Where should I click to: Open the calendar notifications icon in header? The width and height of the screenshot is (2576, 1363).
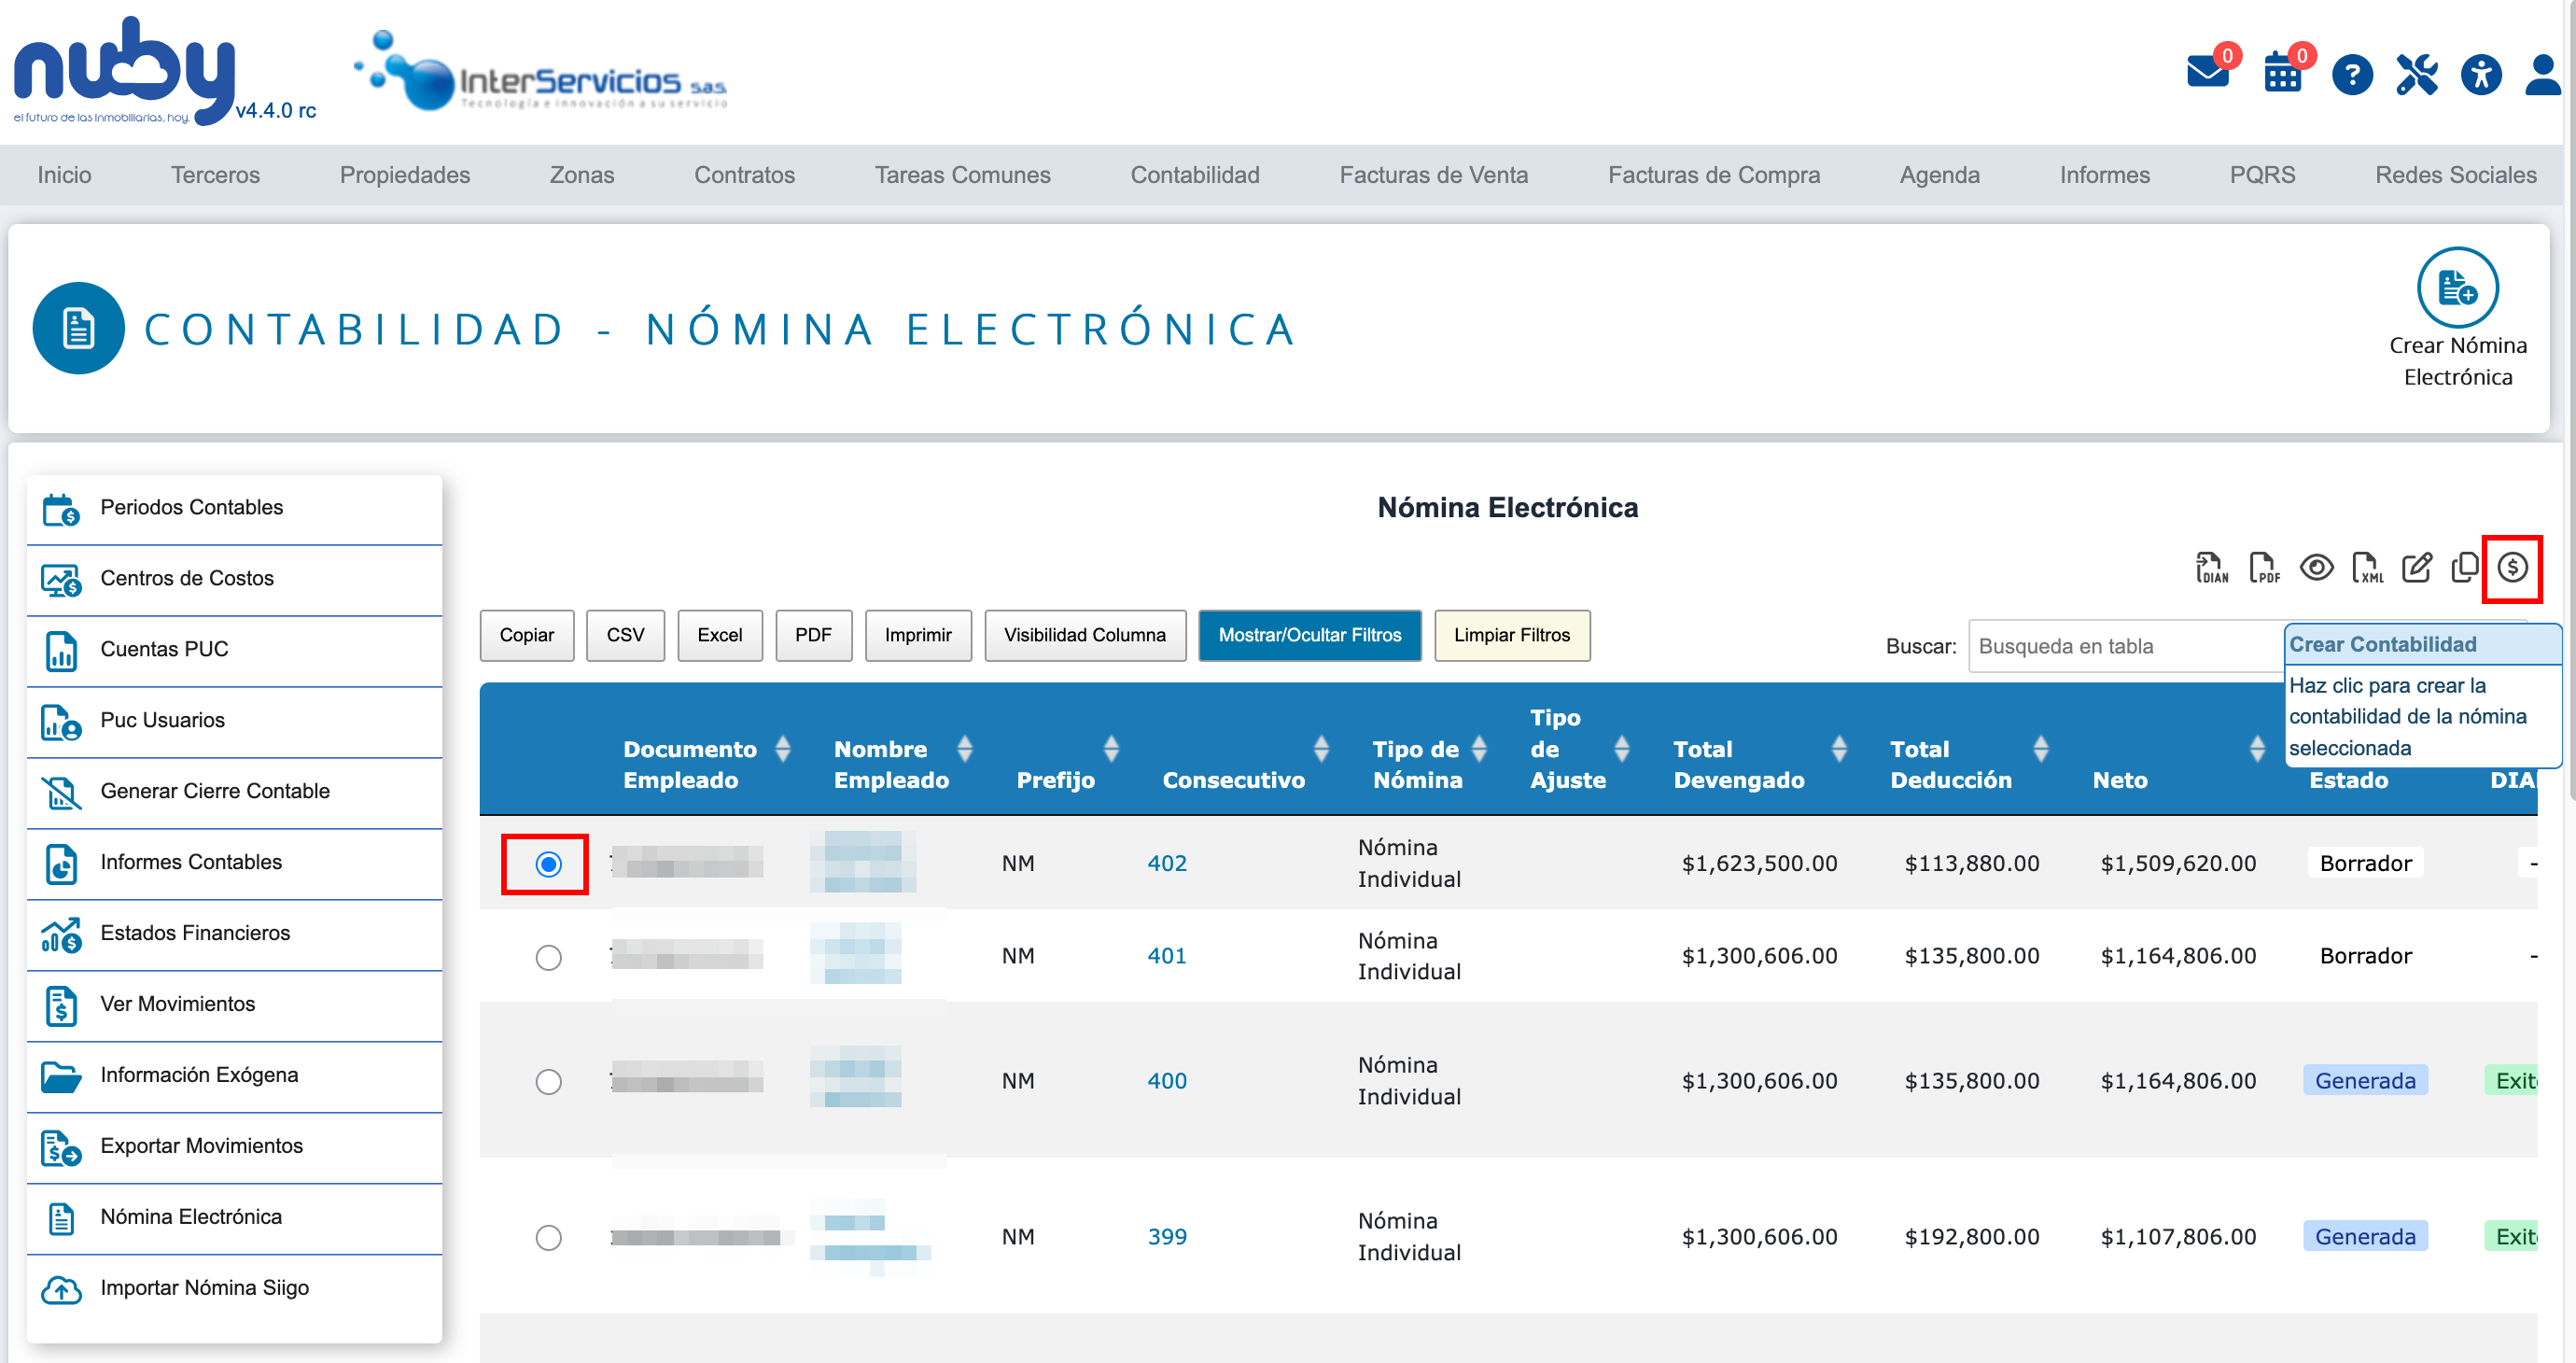pos(2282,74)
